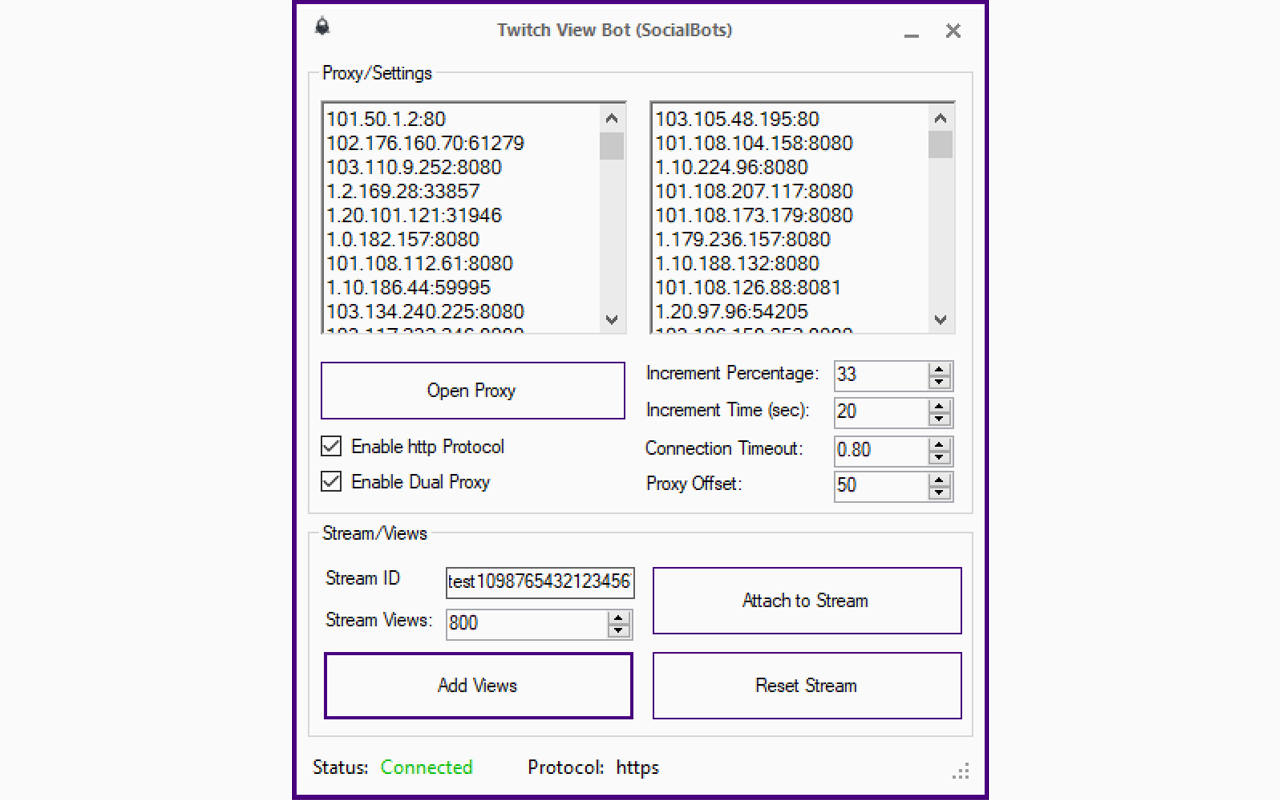Click up arrow of left proxy list scrollbar
Image resolution: width=1280 pixels, height=800 pixels.
click(612, 118)
